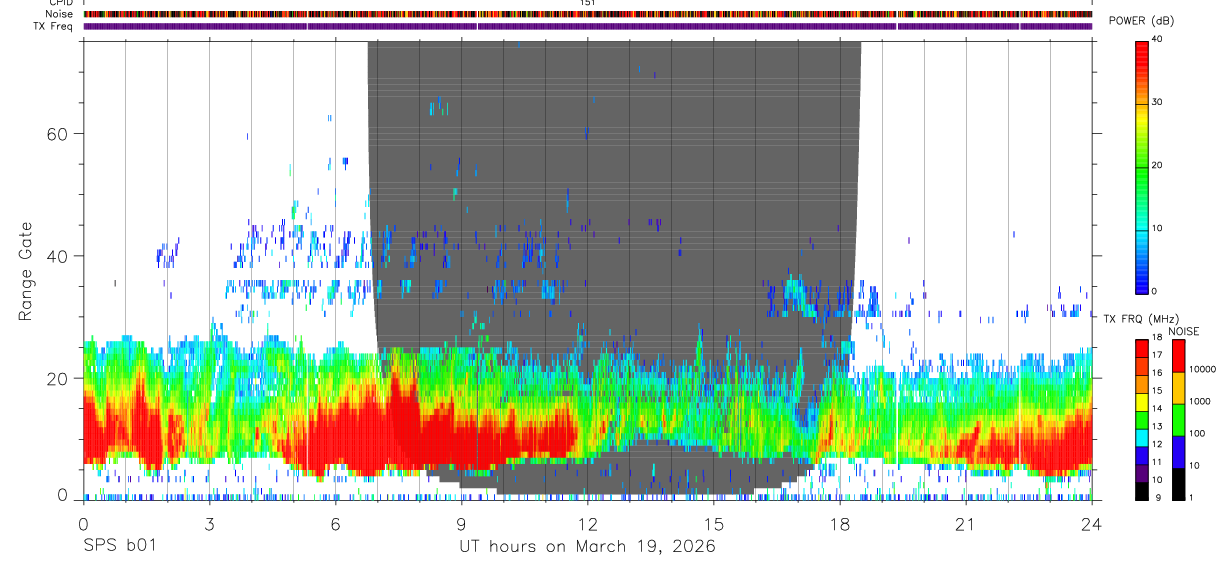Click the purple TX Freq strip above the plot
This screenshot has height=567, width=1228.
click(x=588, y=26)
